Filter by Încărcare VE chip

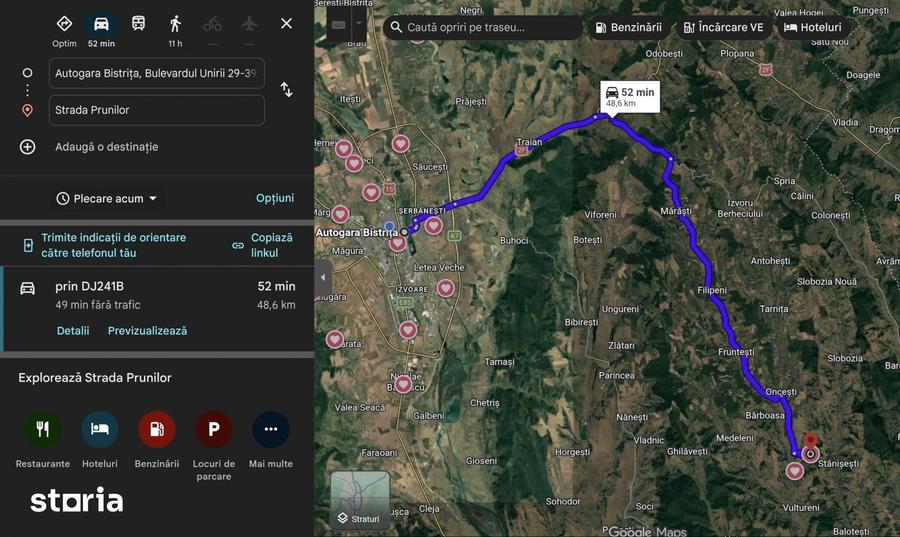pyautogui.click(x=724, y=27)
